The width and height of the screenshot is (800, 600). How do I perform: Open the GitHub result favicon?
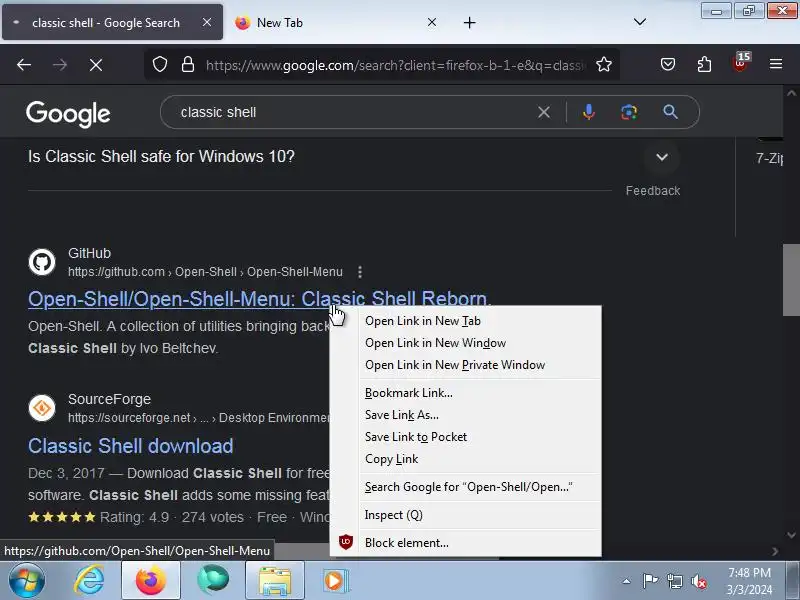[x=42, y=262]
